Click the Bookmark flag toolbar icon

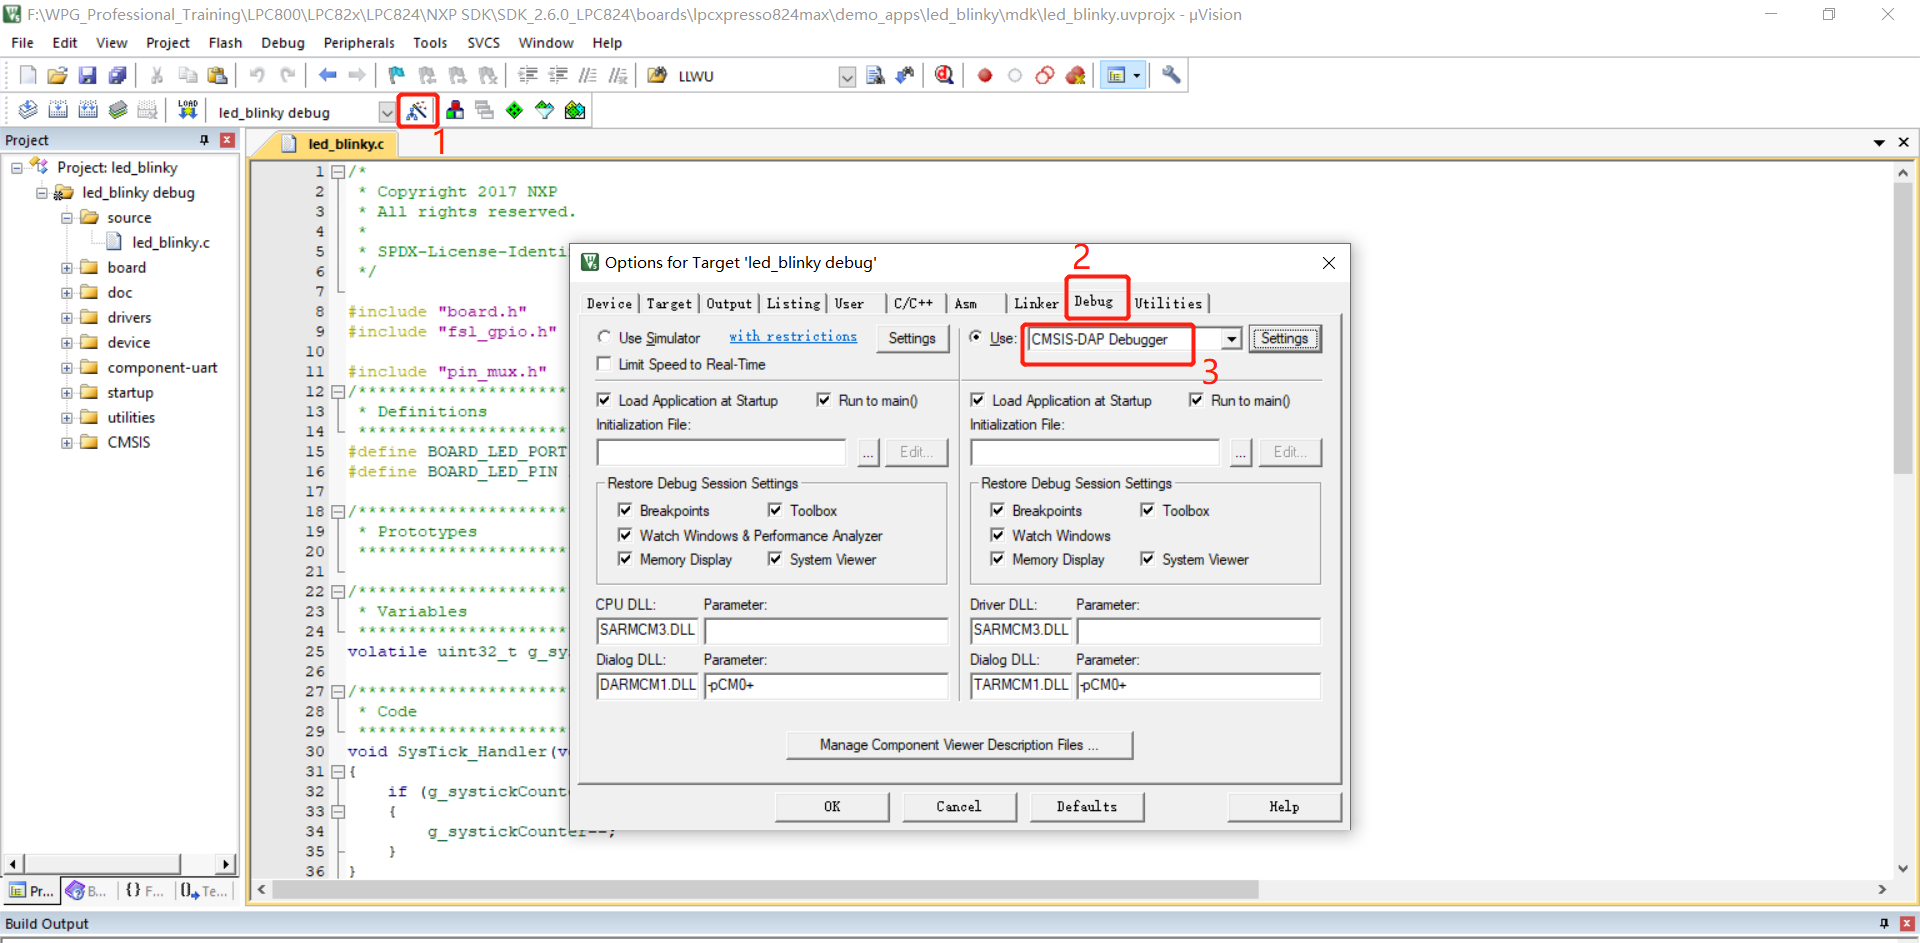point(397,75)
